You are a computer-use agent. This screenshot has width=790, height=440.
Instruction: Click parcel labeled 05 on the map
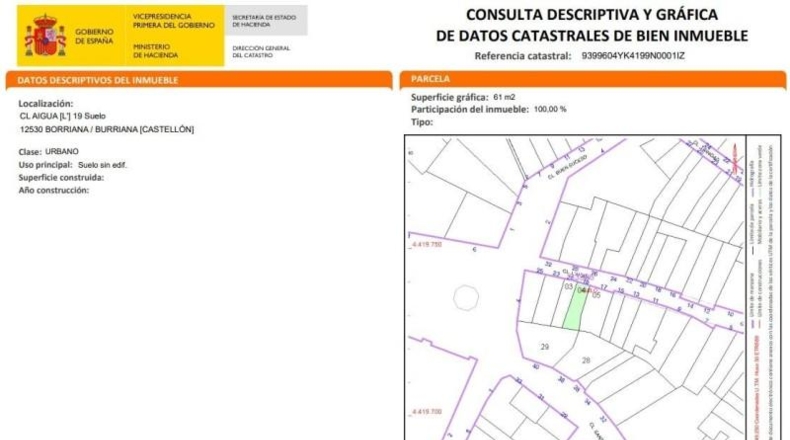click(596, 295)
